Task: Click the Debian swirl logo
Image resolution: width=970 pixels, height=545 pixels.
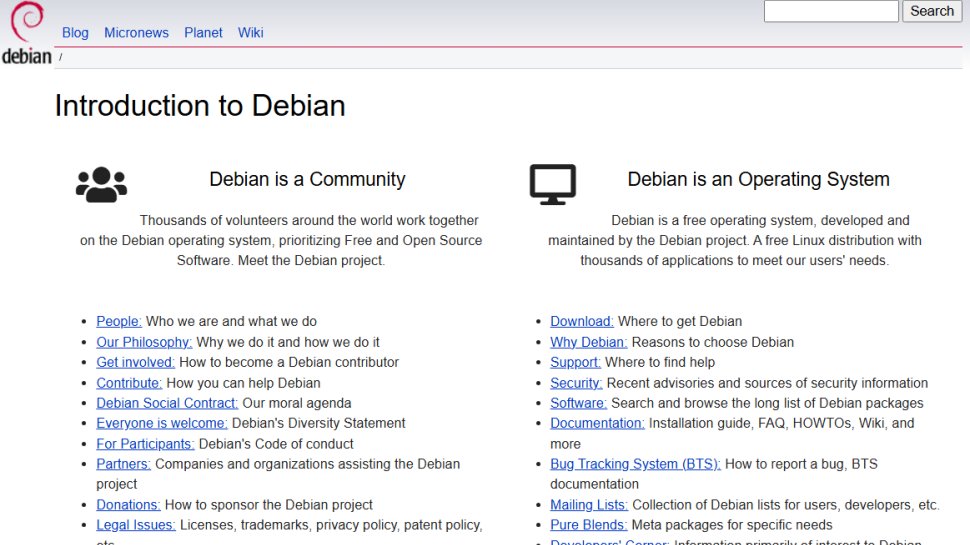Action: [27, 22]
